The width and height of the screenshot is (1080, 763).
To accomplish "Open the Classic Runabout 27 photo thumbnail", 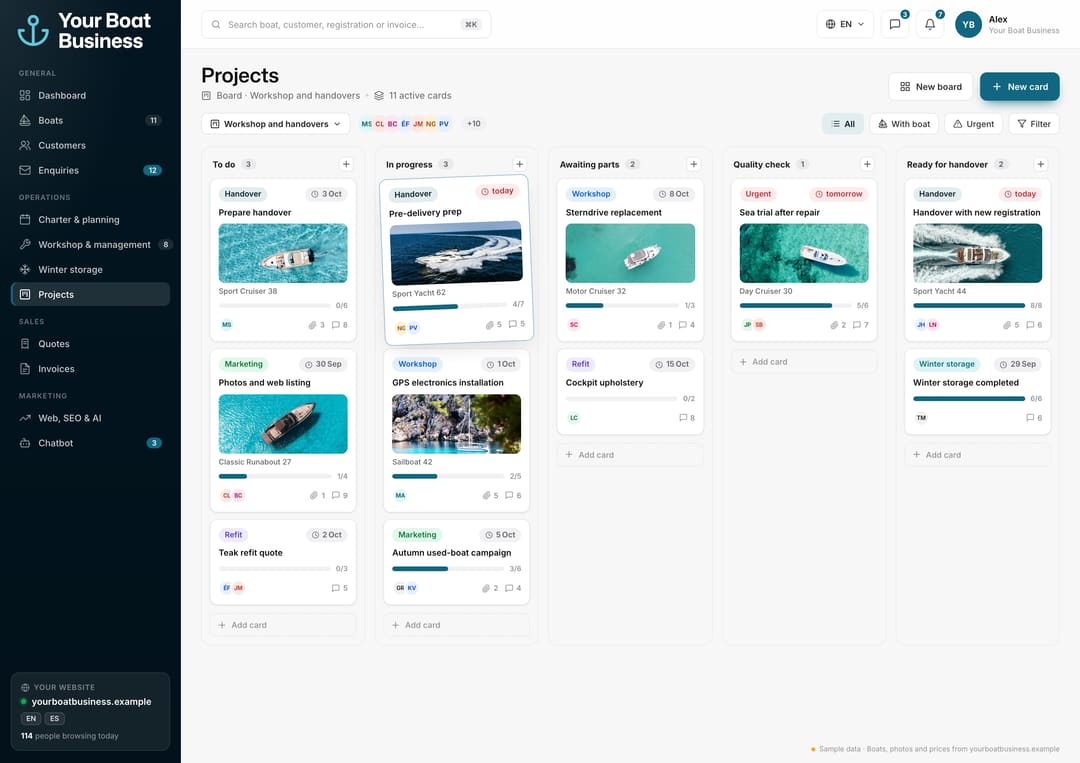I will point(283,424).
